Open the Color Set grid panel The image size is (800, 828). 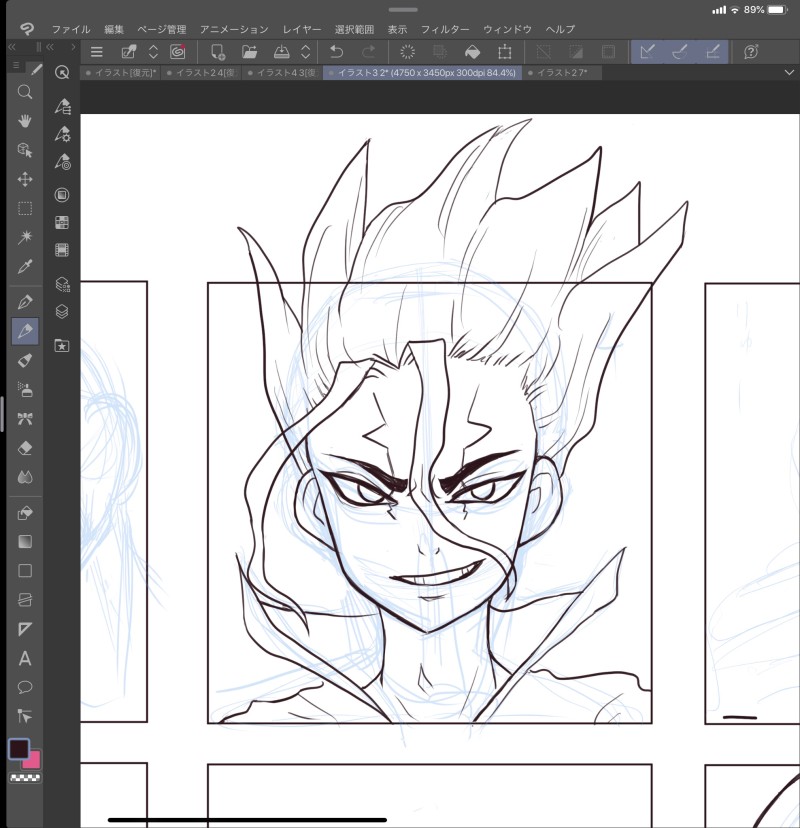(62, 222)
